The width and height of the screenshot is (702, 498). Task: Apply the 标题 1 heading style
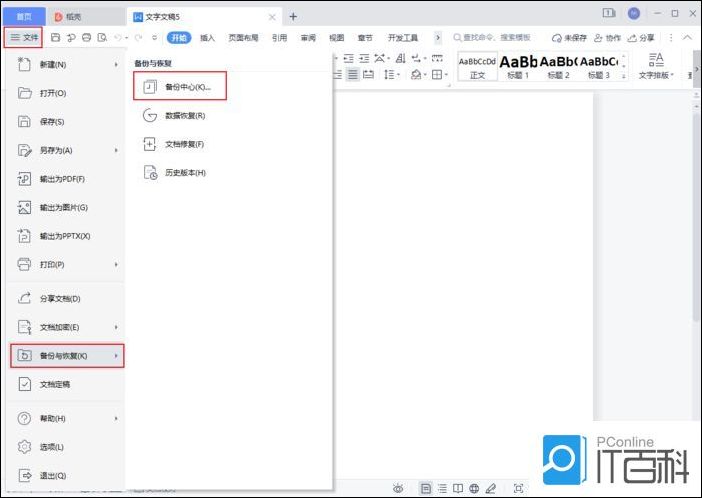tap(518, 66)
